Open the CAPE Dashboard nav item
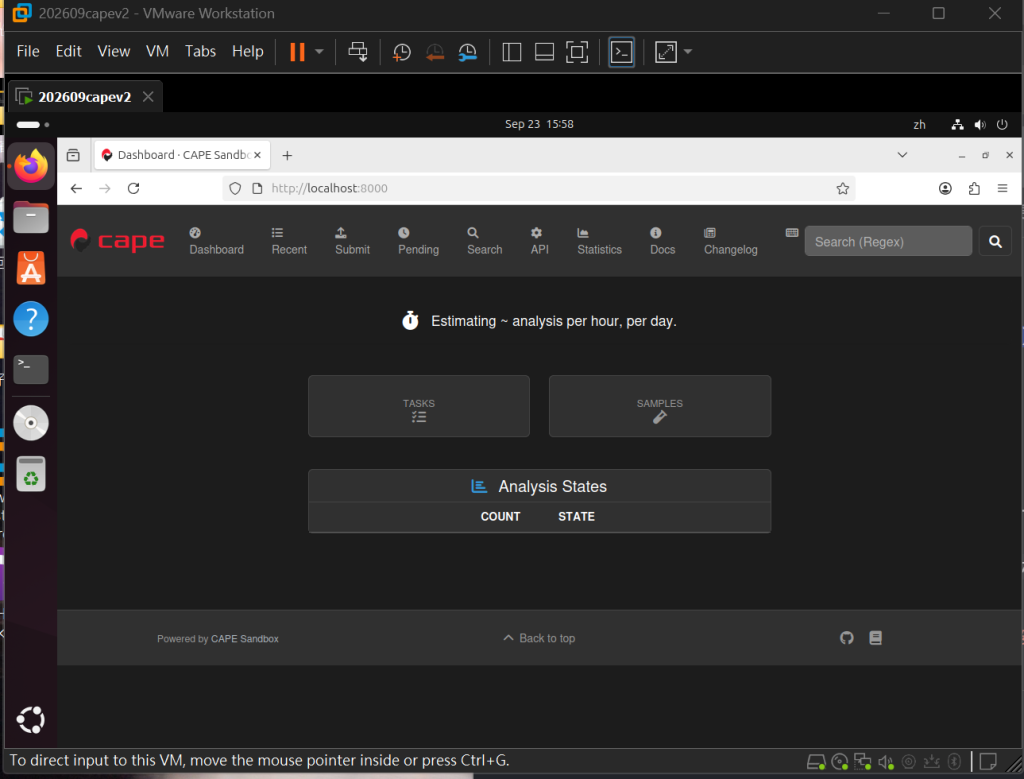1024x779 pixels. [216, 242]
